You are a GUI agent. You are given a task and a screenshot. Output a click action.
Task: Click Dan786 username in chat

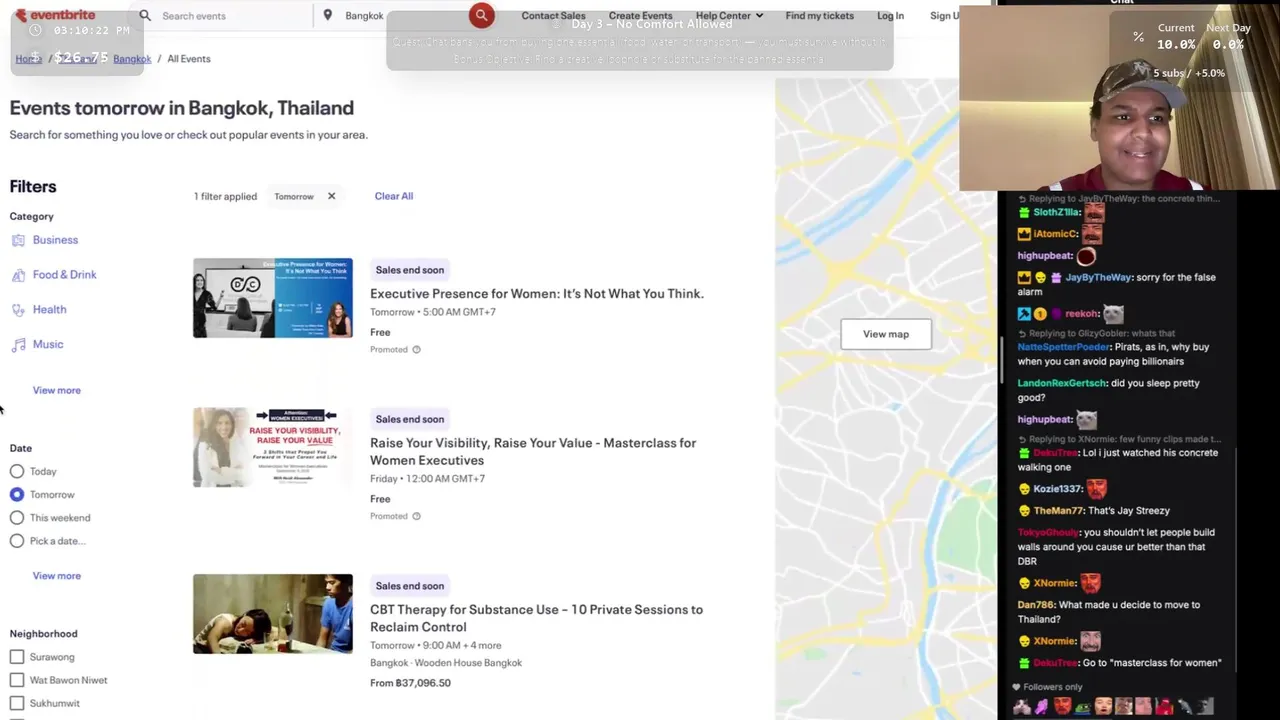1035,605
